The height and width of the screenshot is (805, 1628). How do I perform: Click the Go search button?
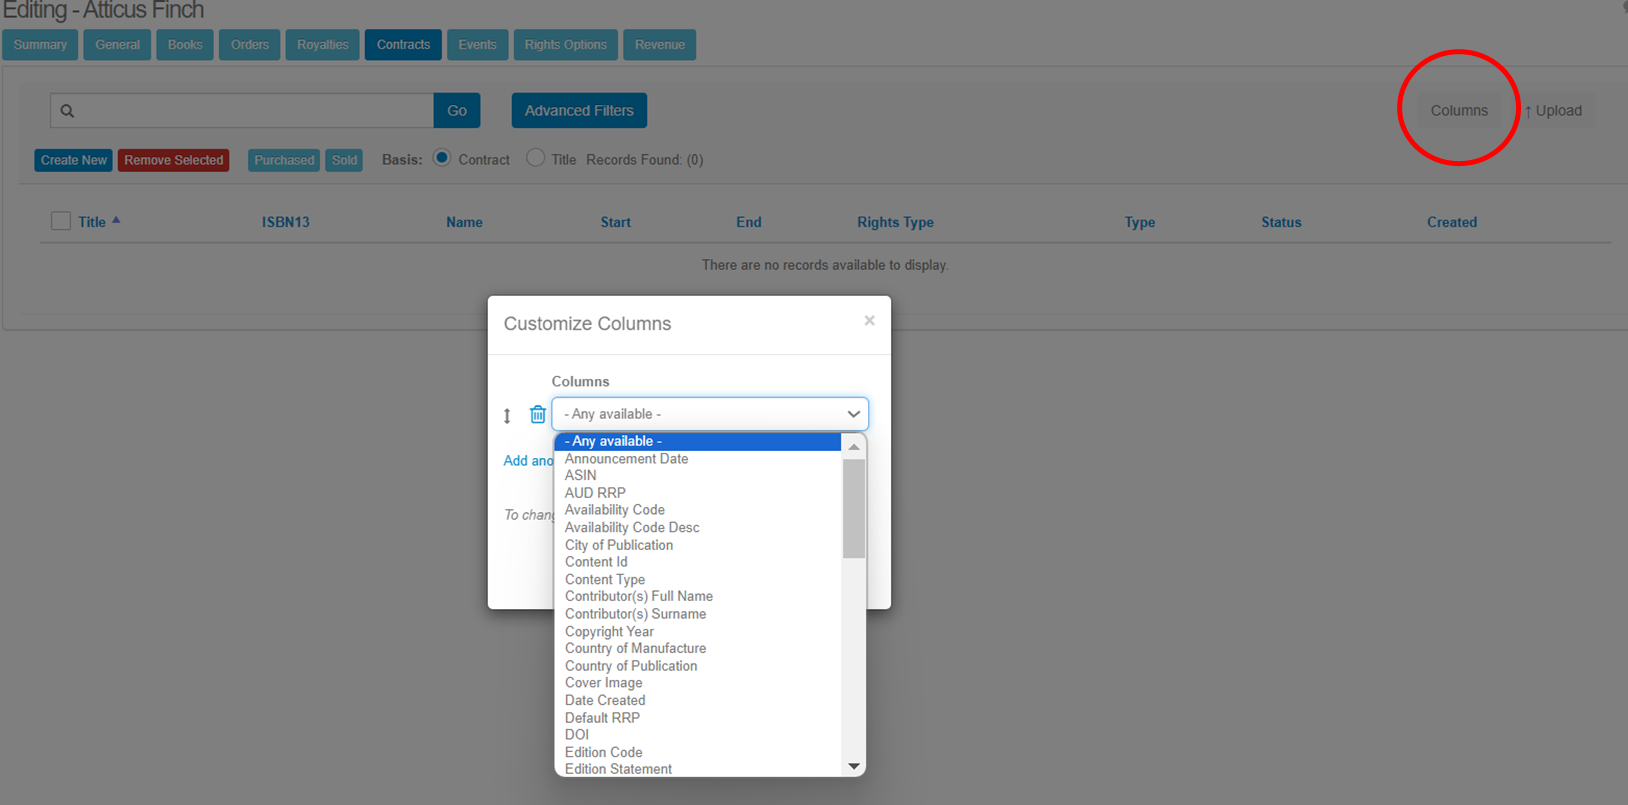click(x=457, y=111)
